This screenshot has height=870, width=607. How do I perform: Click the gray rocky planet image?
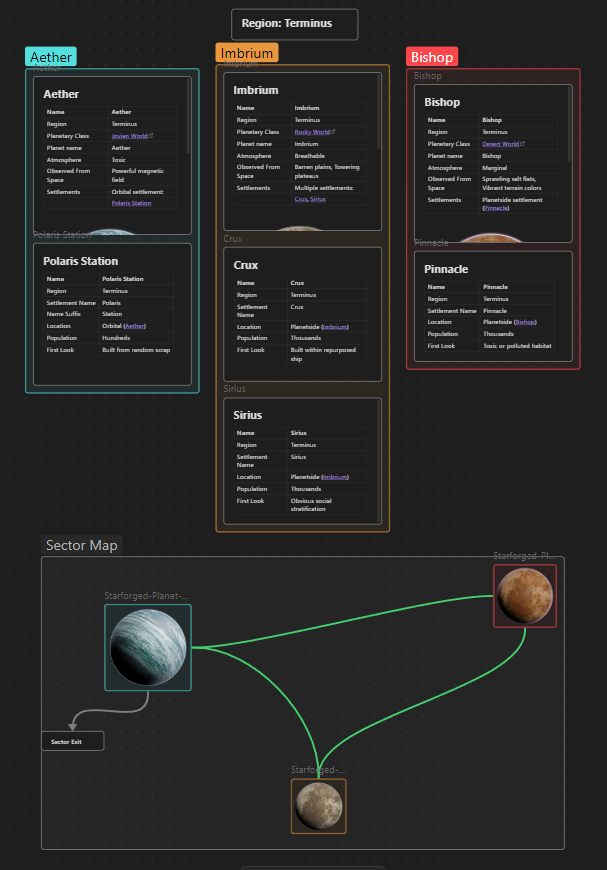tap(318, 805)
